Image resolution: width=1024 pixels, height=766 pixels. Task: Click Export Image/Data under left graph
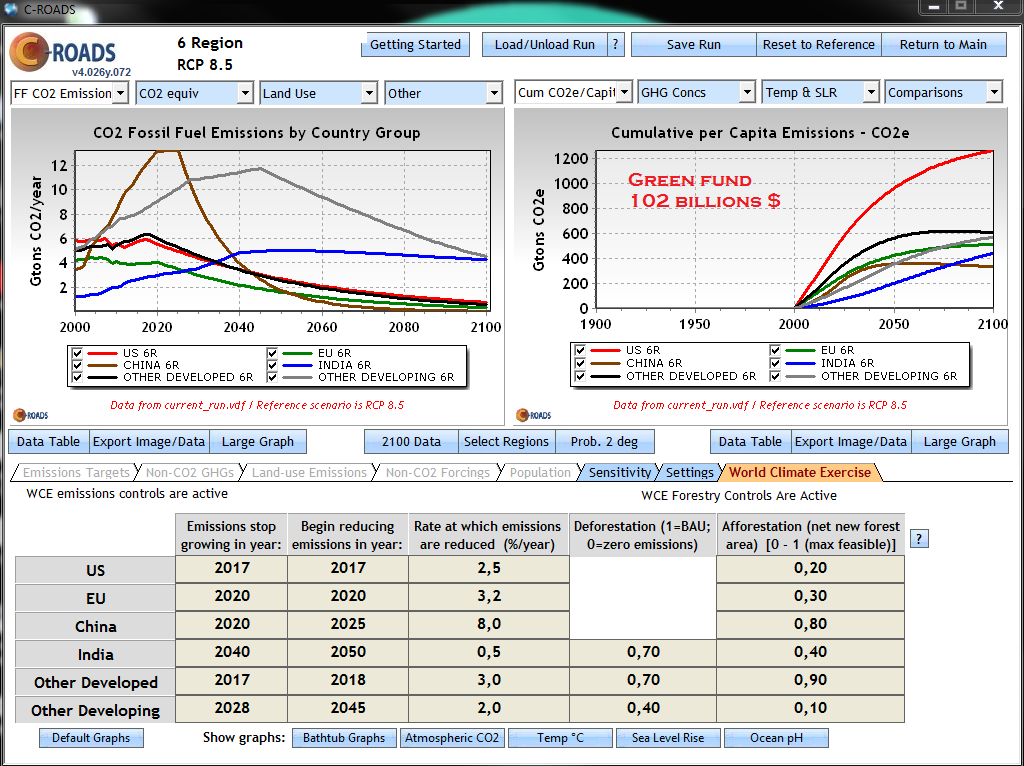(149, 441)
